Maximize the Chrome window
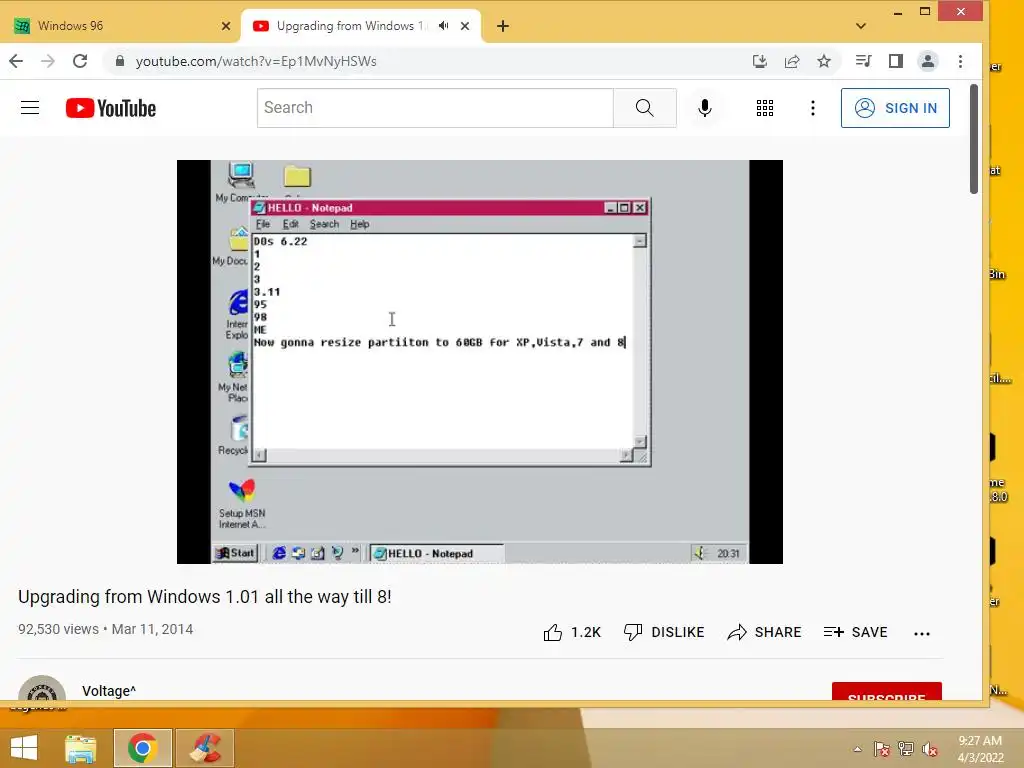 coord(925,12)
